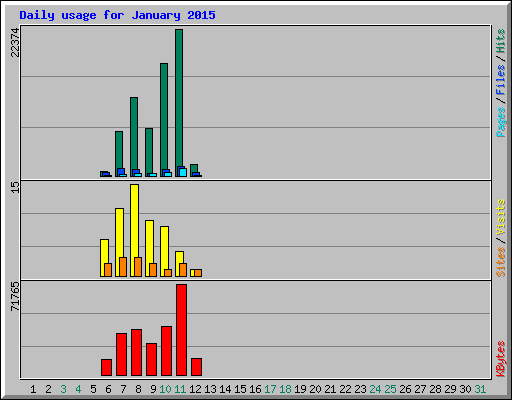Click day 1 on the x-axis
This screenshot has width=512, height=400.
pyautogui.click(x=33, y=389)
